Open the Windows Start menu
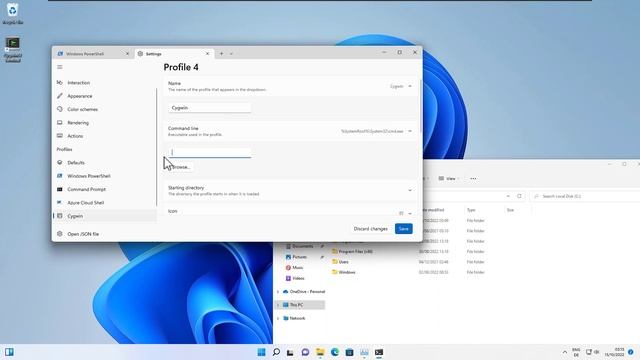Viewport: 640px width, 360px height. point(262,352)
